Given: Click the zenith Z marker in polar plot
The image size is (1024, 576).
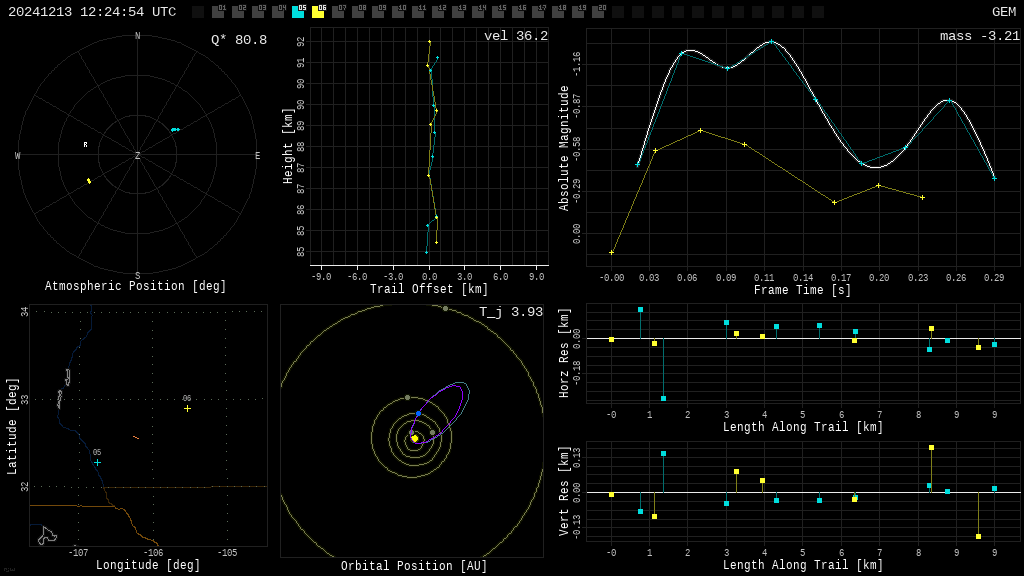Looking at the screenshot, I should coord(137,156).
